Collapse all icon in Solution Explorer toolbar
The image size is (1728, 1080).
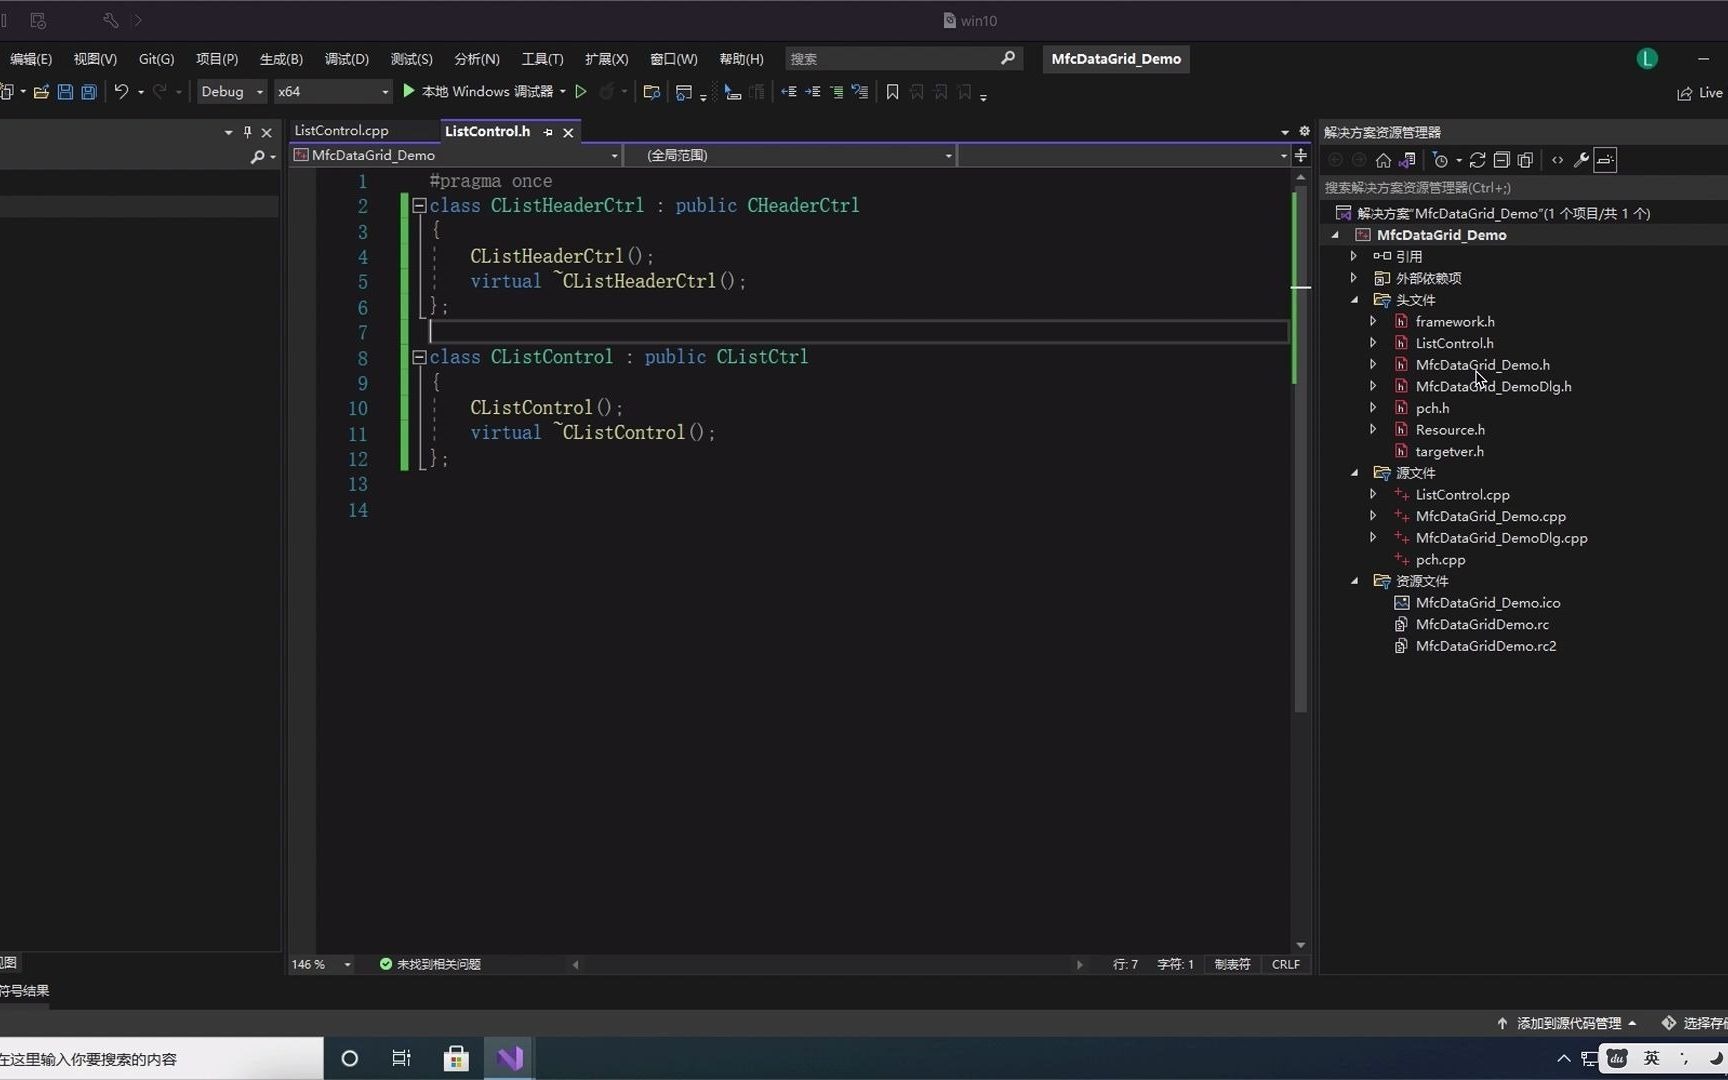tap(1501, 160)
